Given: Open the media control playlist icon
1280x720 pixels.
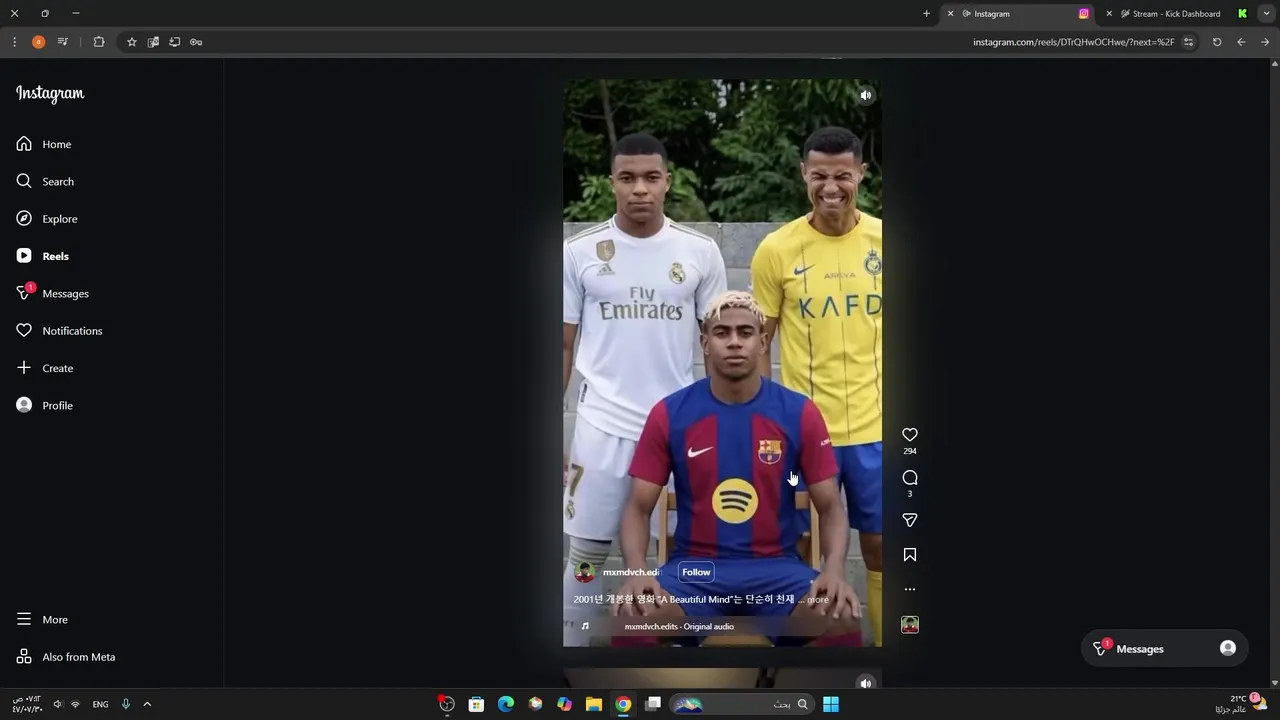Looking at the screenshot, I should click(x=63, y=42).
